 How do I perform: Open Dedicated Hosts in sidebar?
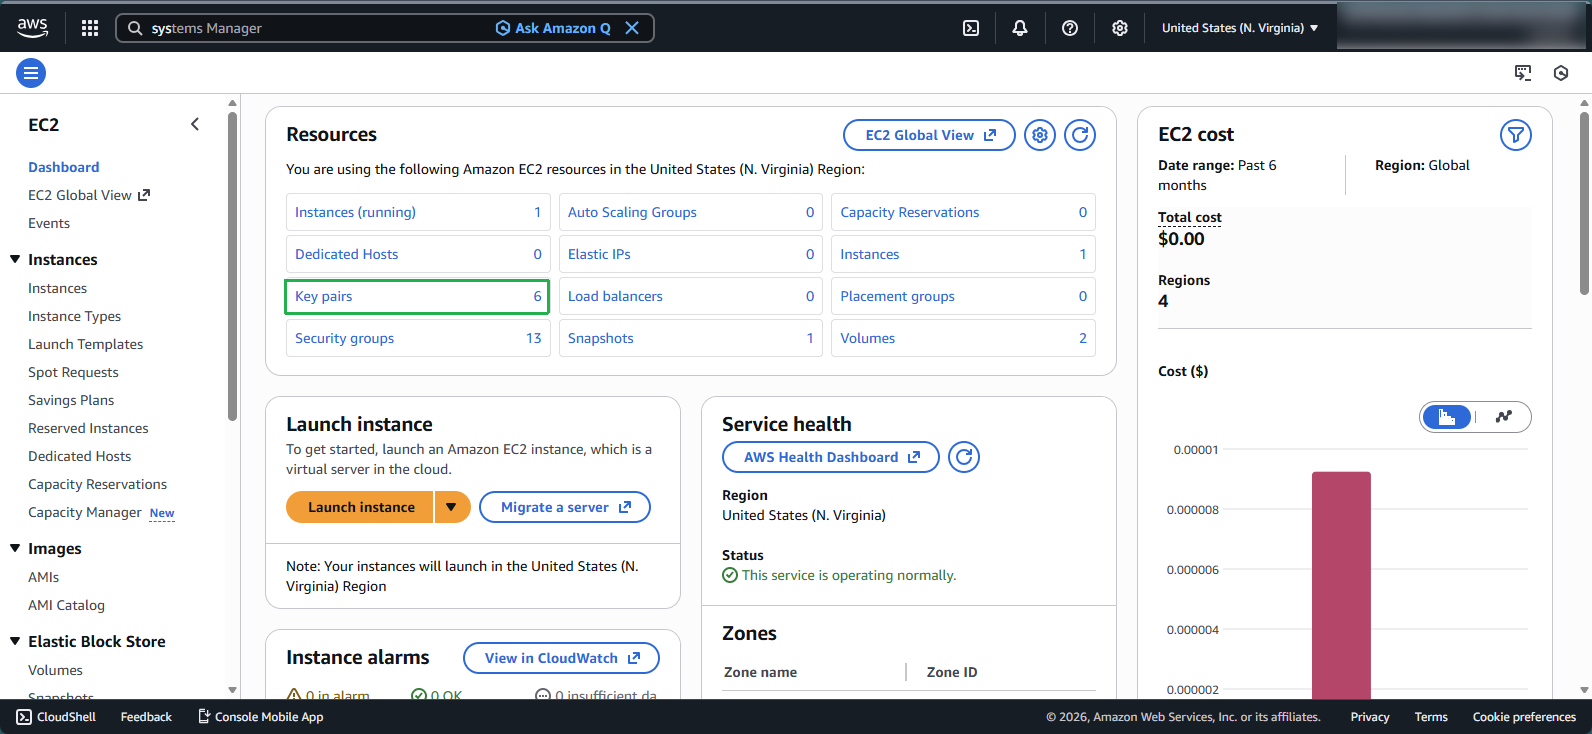tap(80, 456)
